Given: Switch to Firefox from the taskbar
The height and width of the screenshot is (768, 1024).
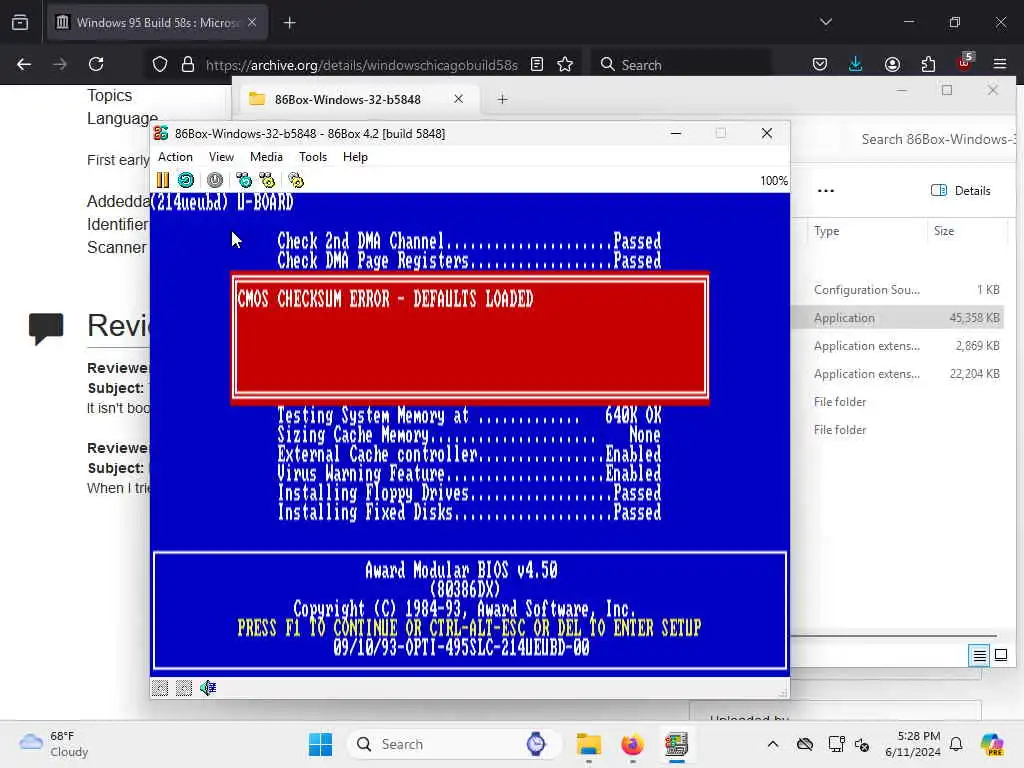Looking at the screenshot, I should pyautogui.click(x=632, y=744).
